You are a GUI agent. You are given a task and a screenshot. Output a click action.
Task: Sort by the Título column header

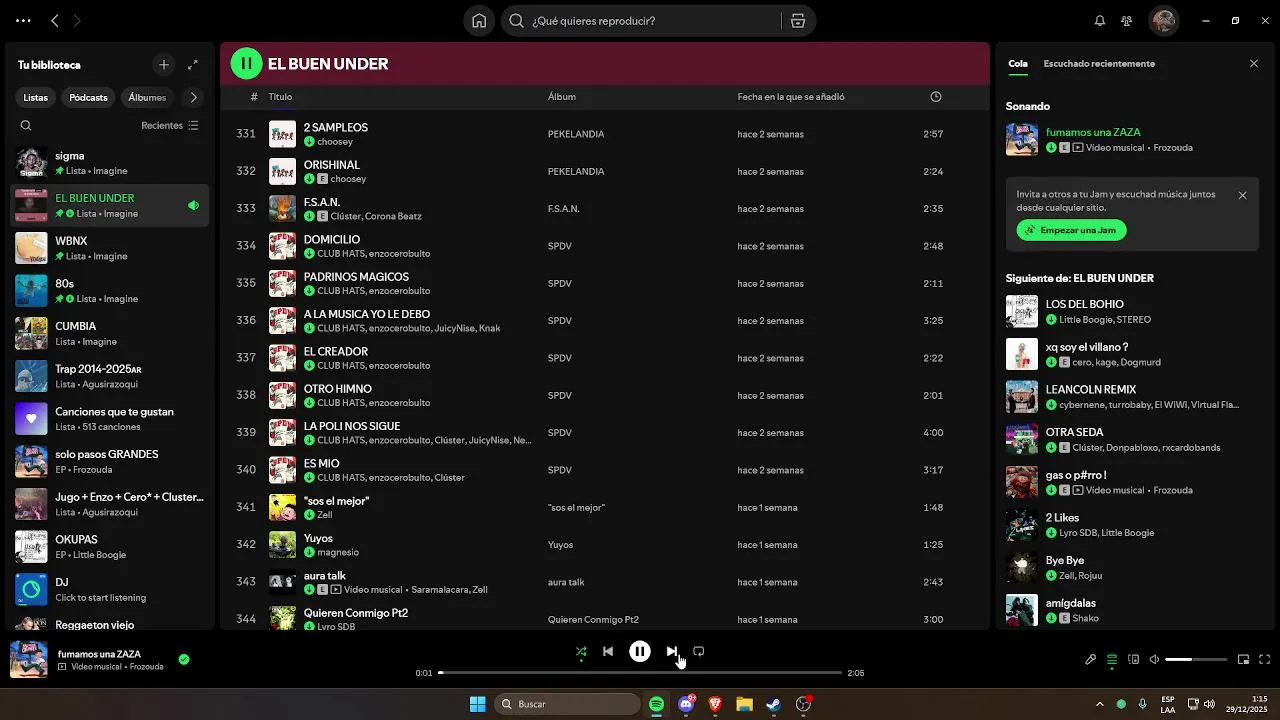tap(280, 97)
